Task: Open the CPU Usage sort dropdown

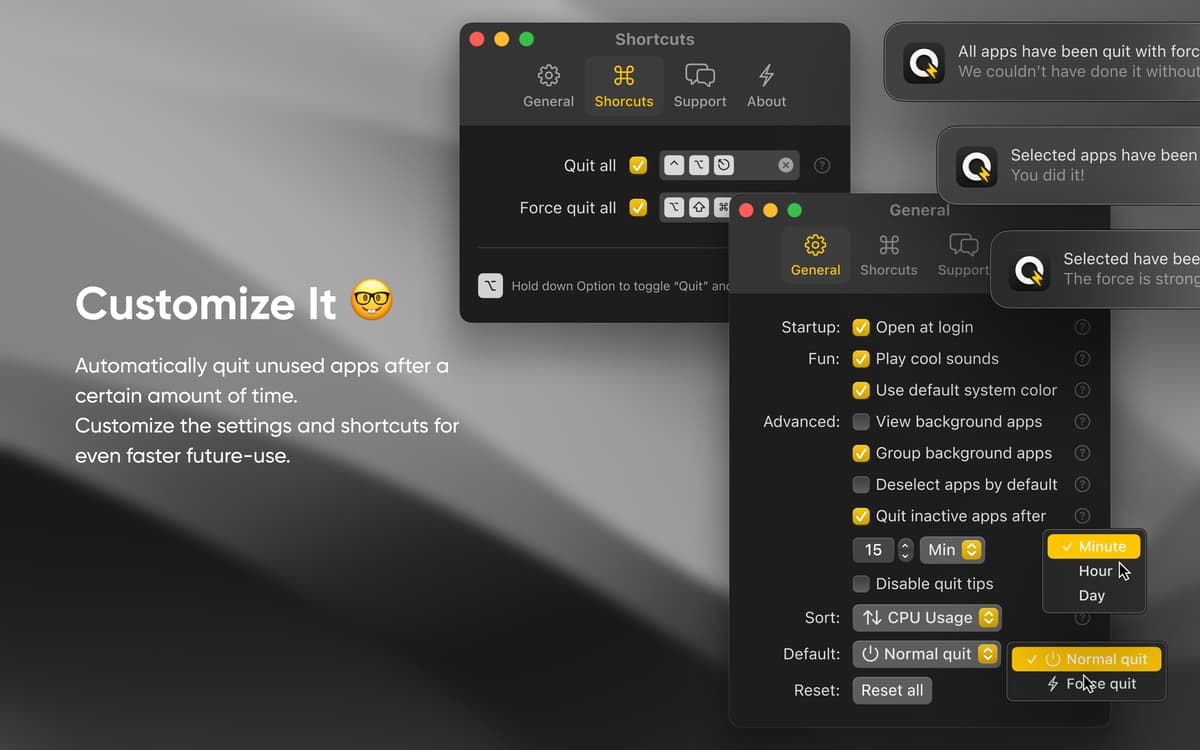Action: 927,618
